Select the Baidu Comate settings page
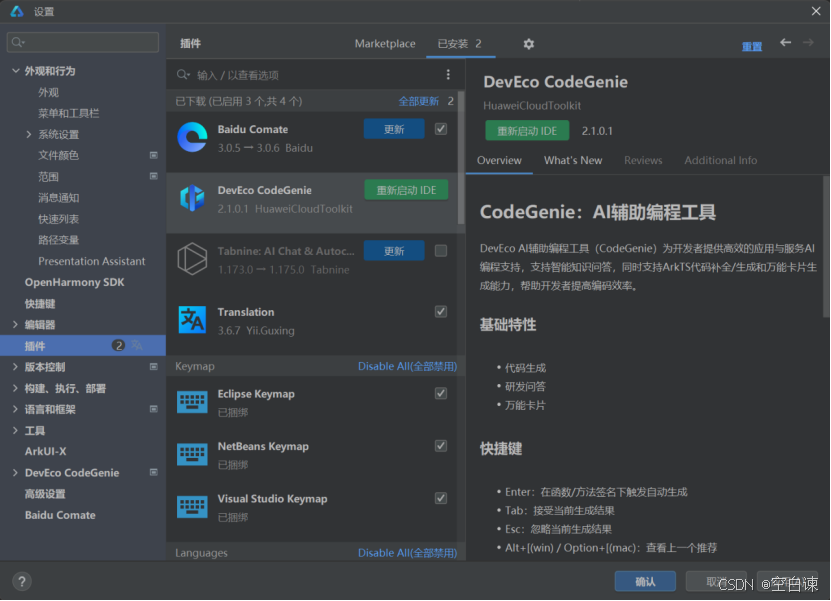831x601 pixels. (x=60, y=515)
